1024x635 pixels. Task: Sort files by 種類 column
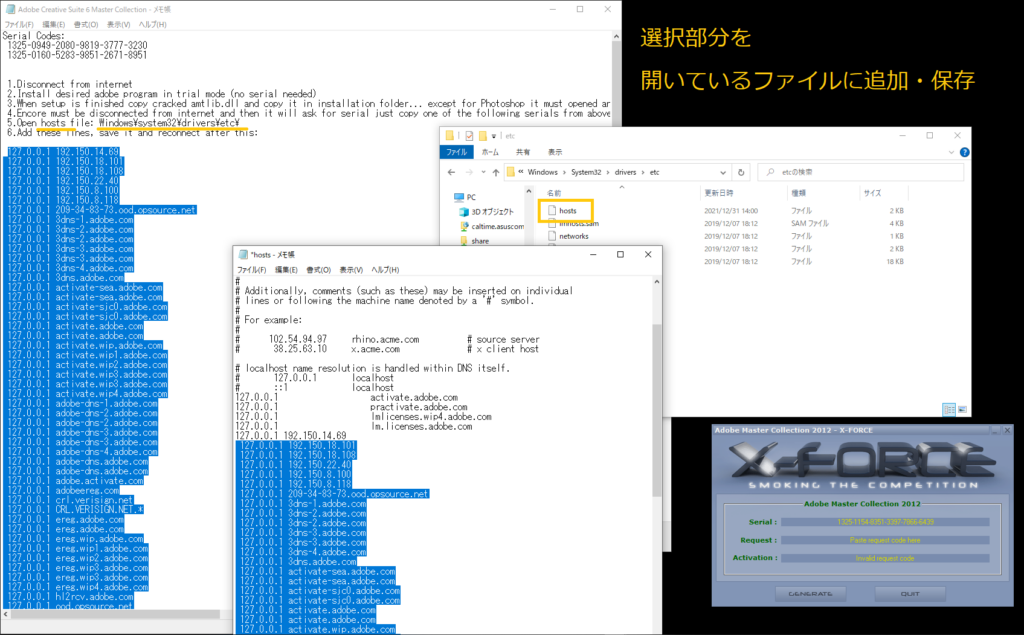(x=798, y=193)
